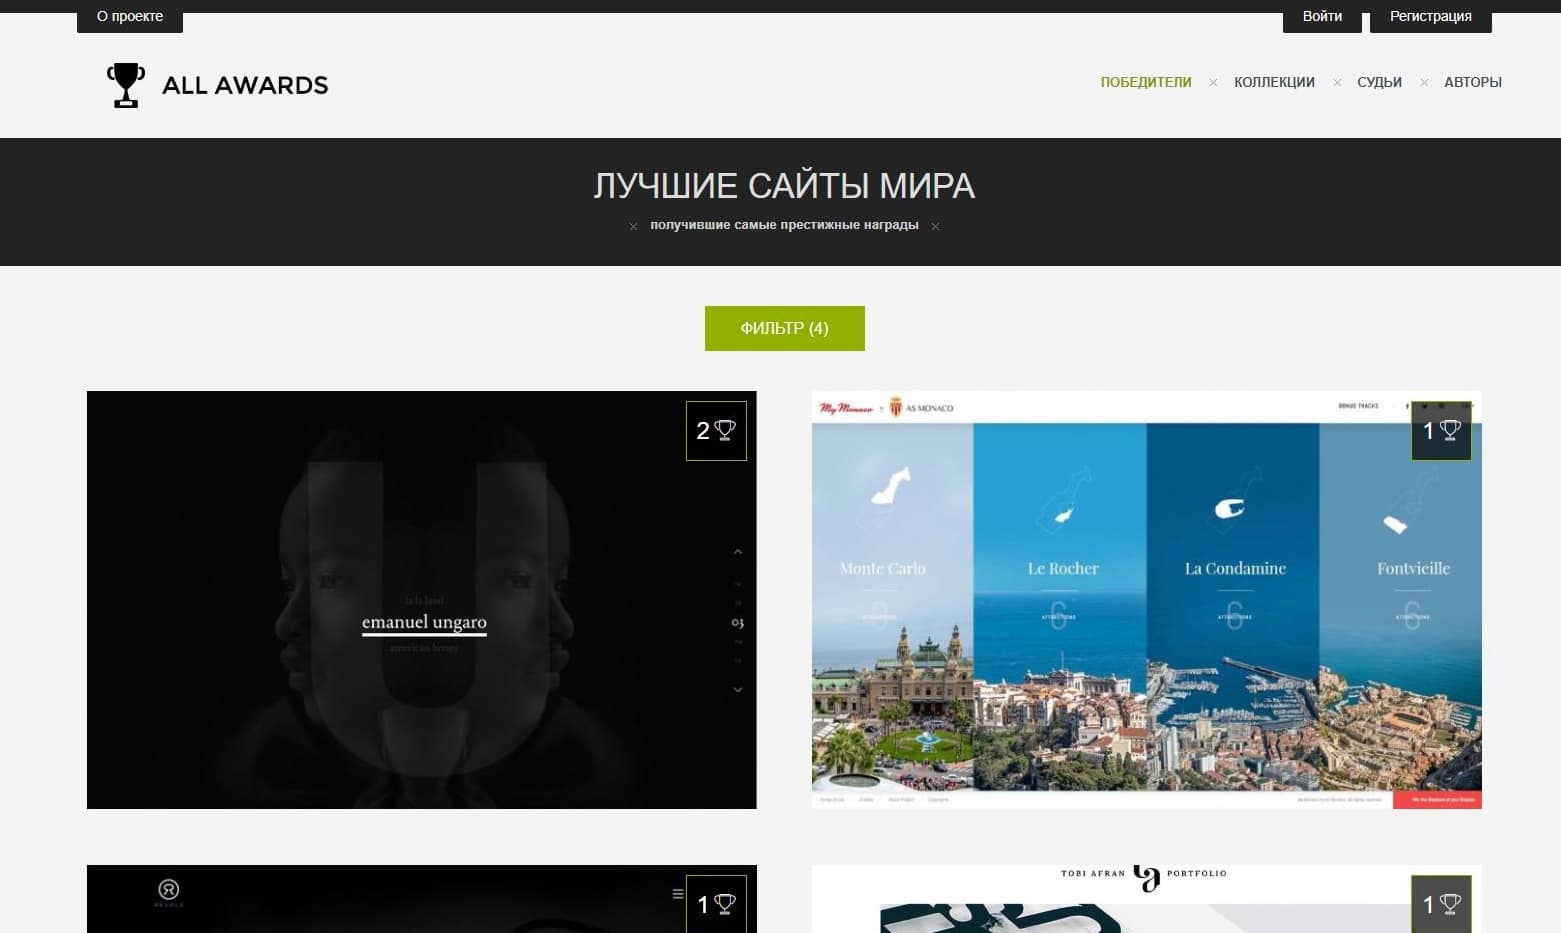
Task: Click the Регистрация button
Action: tap(1430, 15)
